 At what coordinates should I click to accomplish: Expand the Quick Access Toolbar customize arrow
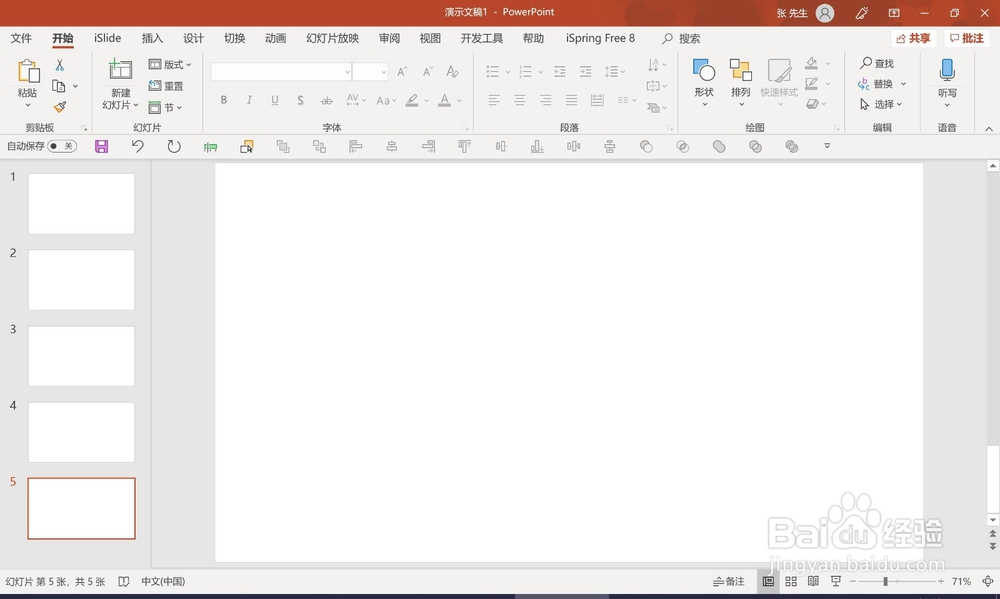tap(827, 146)
